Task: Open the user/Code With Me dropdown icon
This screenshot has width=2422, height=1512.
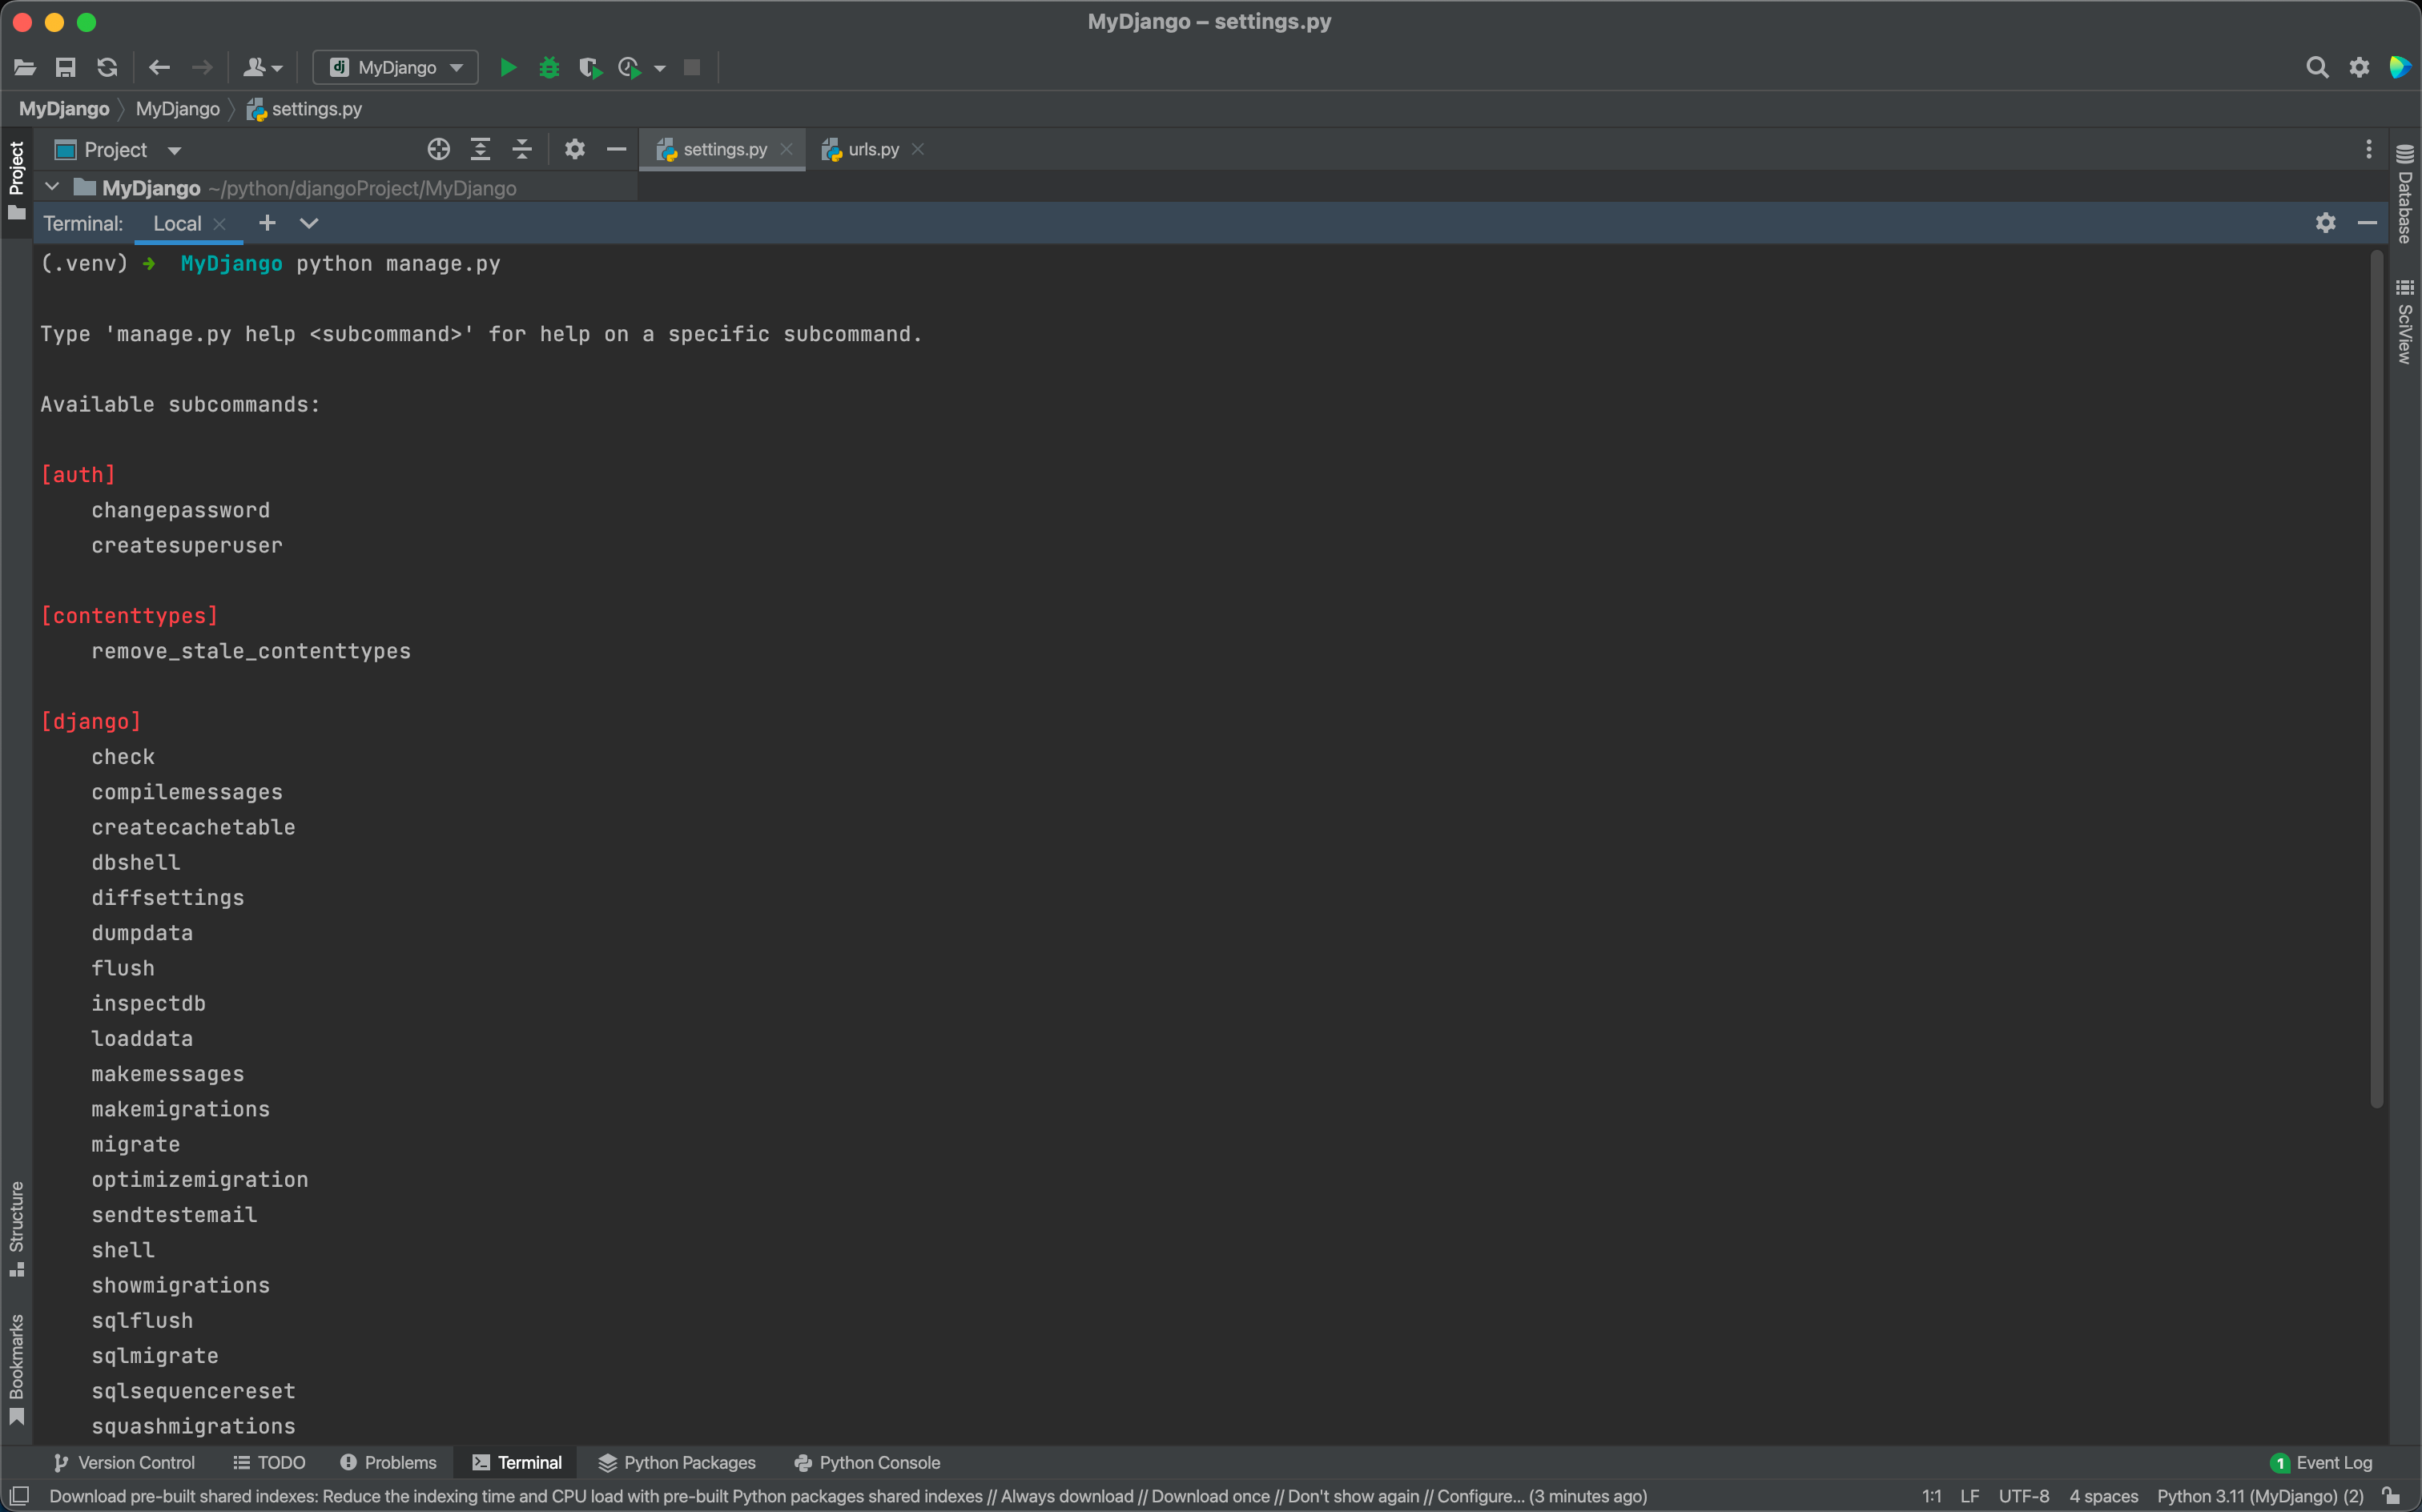Action: pos(263,67)
